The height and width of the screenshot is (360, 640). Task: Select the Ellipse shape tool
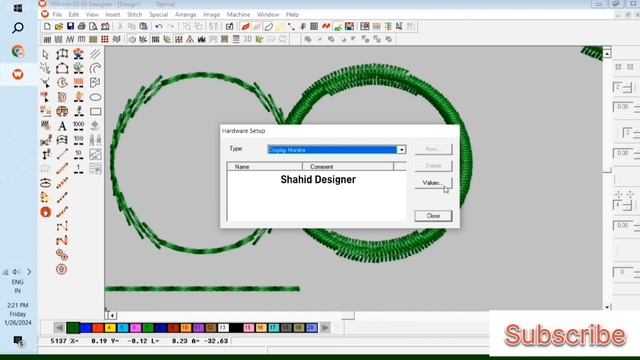click(95, 97)
